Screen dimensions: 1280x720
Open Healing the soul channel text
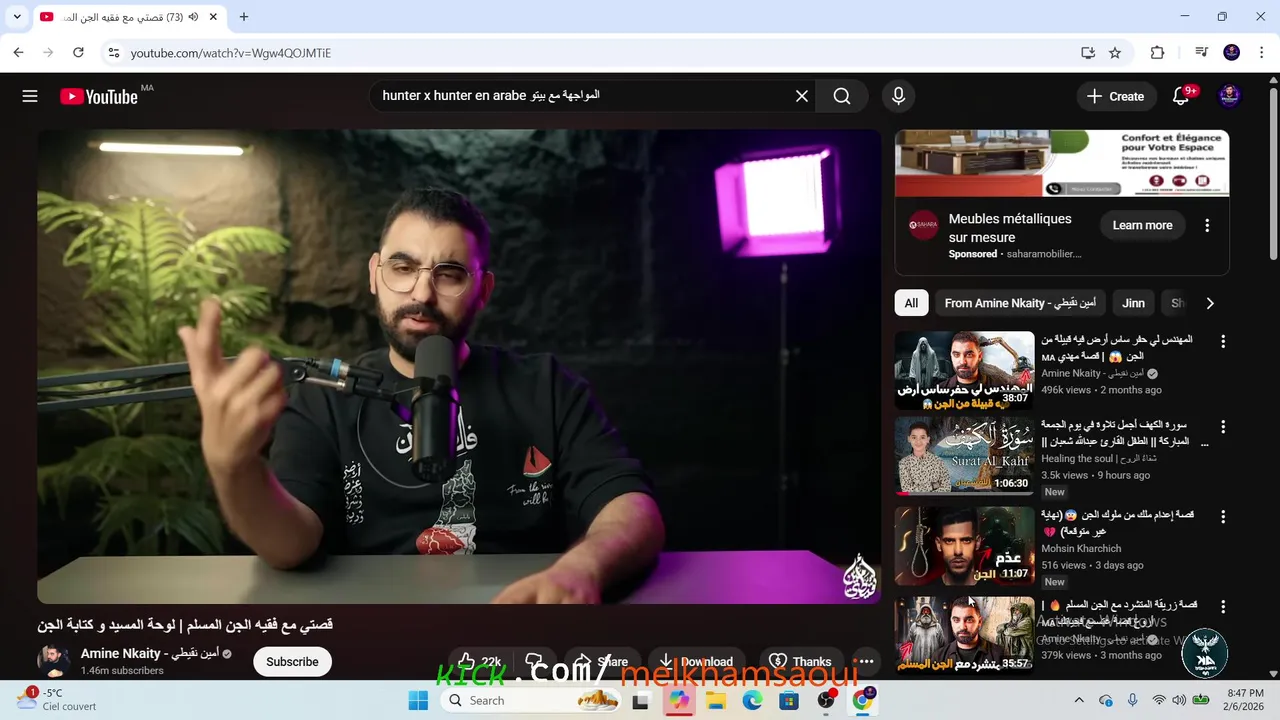click(x=1099, y=459)
